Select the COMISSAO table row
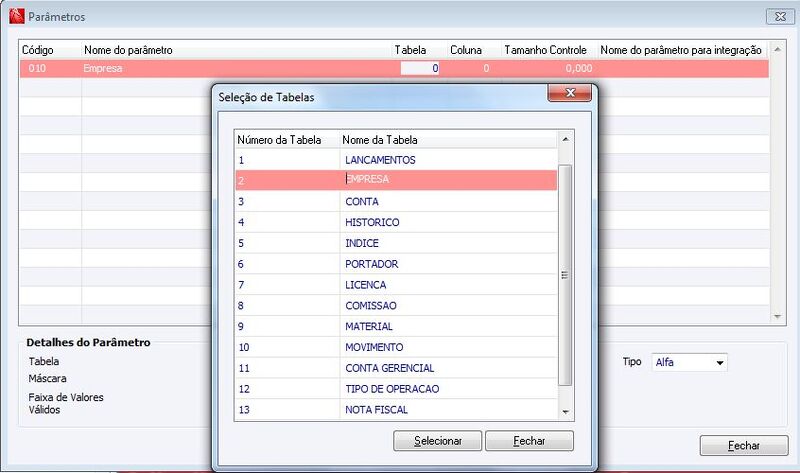The image size is (800, 473). point(396,306)
